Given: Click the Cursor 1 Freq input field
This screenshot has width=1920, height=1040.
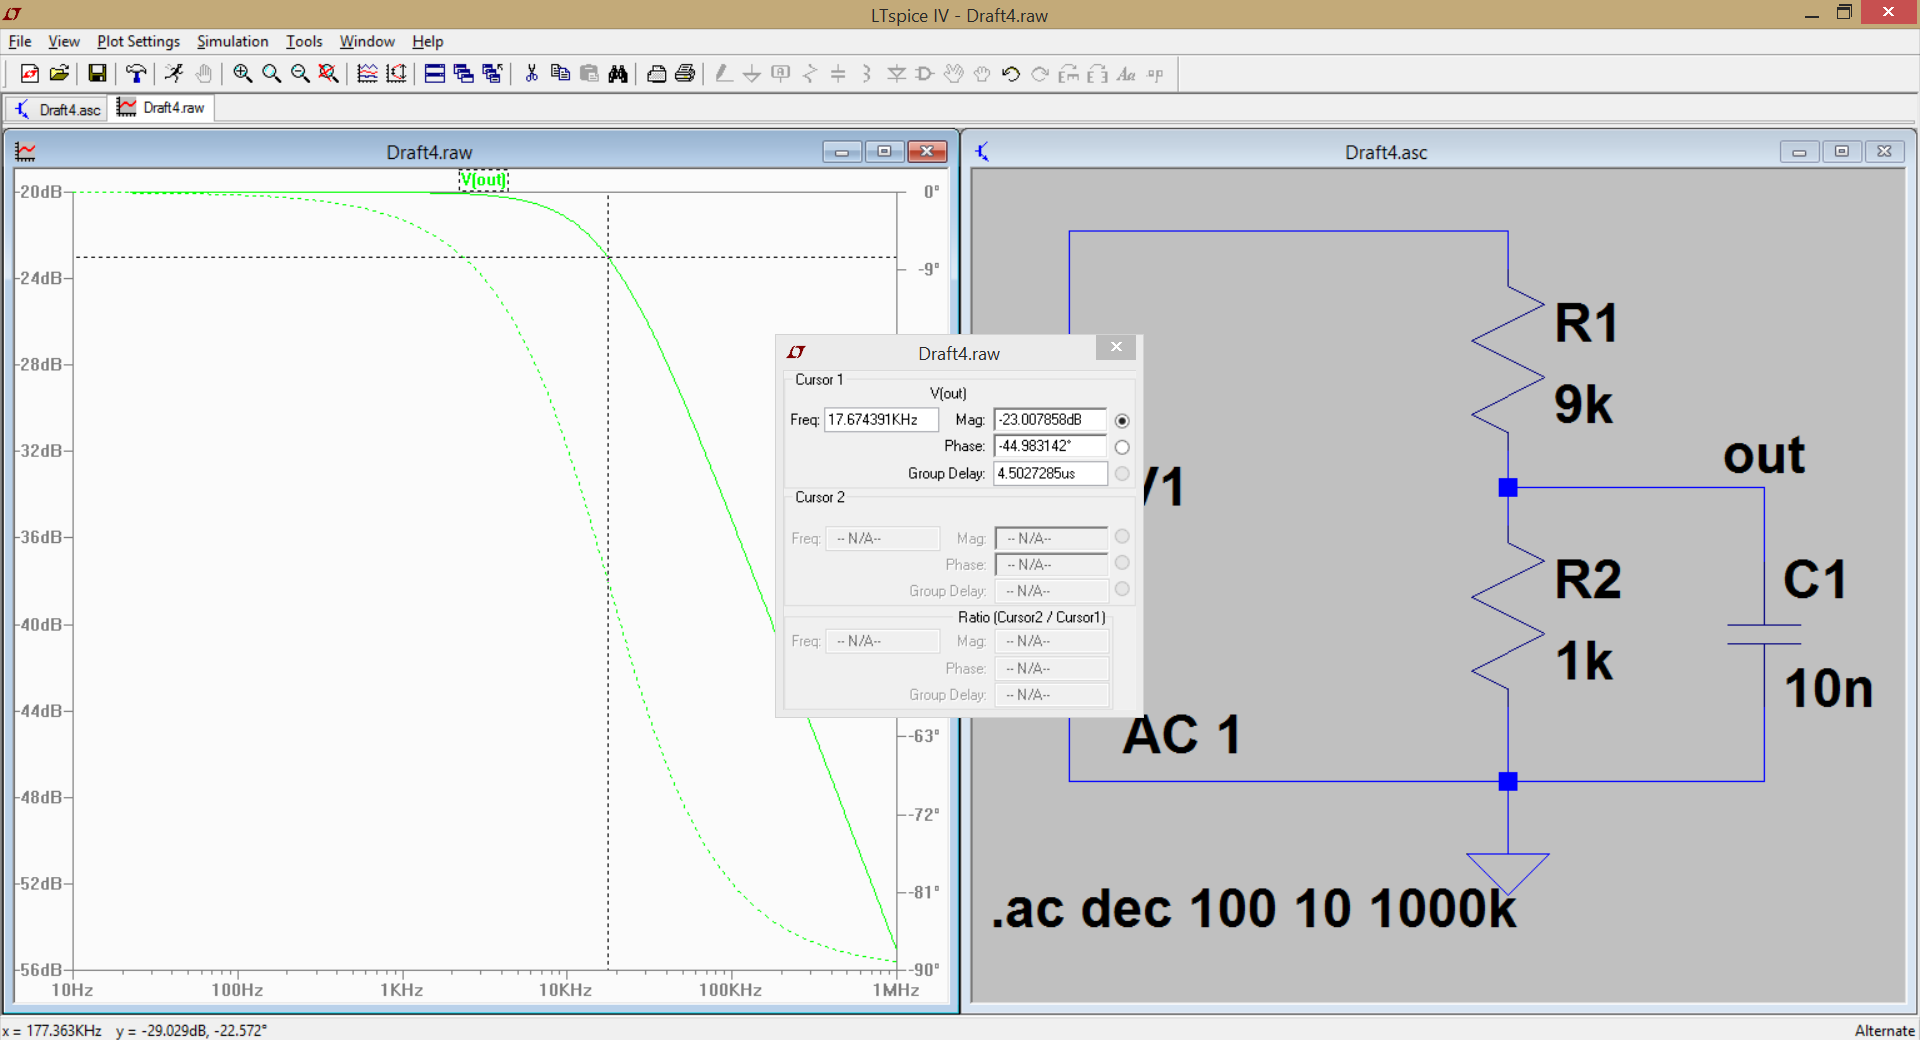Looking at the screenshot, I should 881,420.
